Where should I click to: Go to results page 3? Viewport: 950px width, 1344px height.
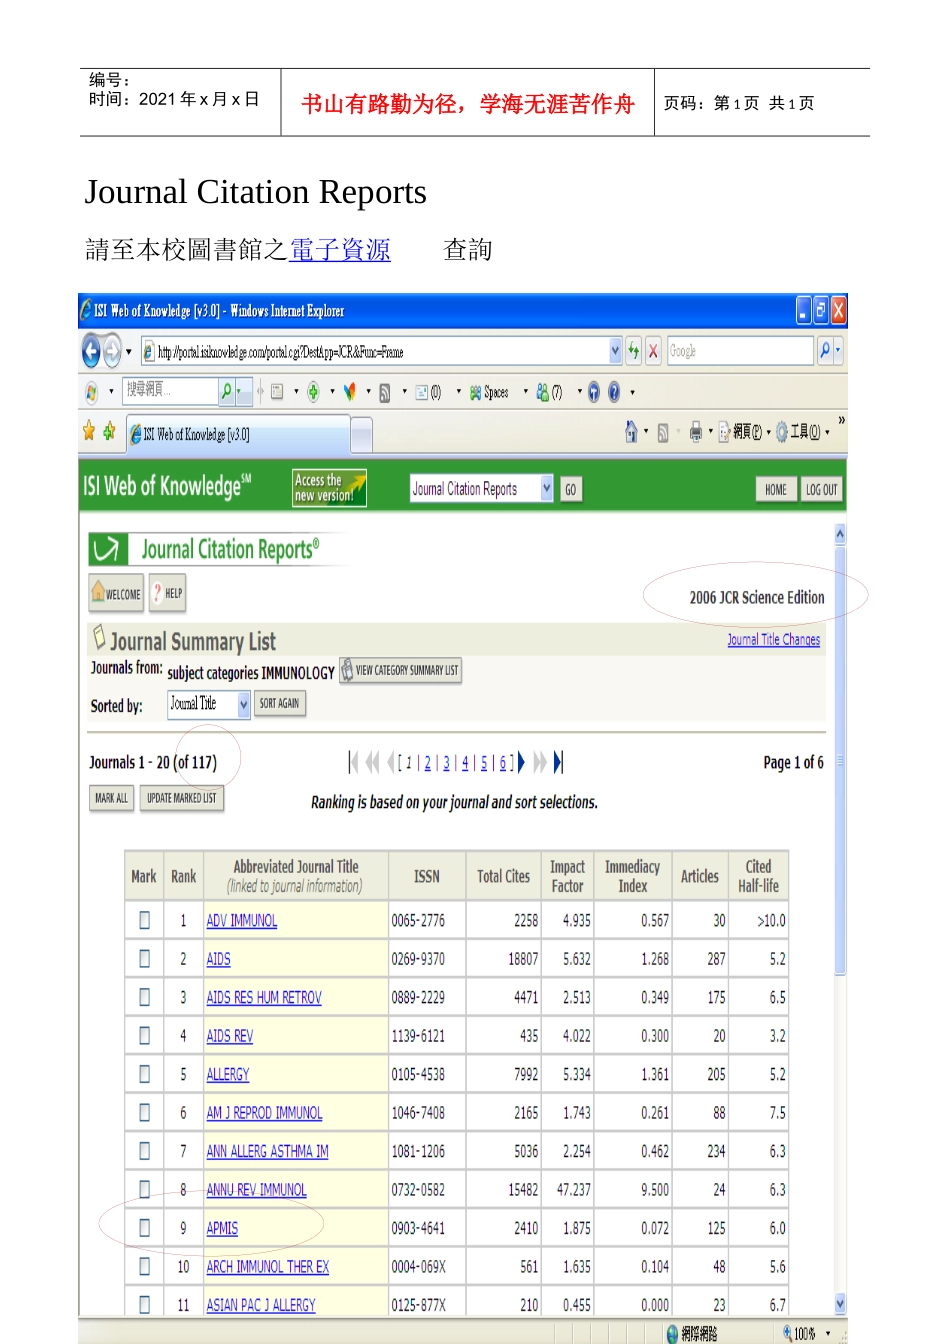tap(446, 763)
